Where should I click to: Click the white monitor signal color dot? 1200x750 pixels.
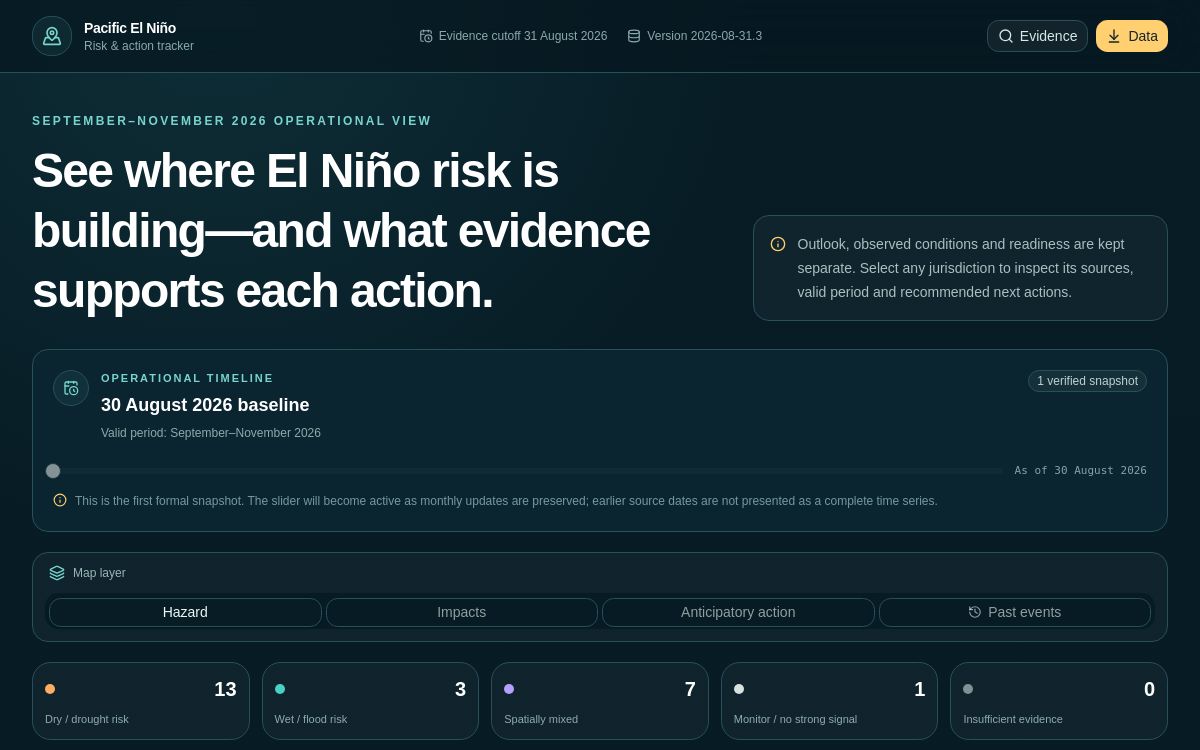pos(739,689)
